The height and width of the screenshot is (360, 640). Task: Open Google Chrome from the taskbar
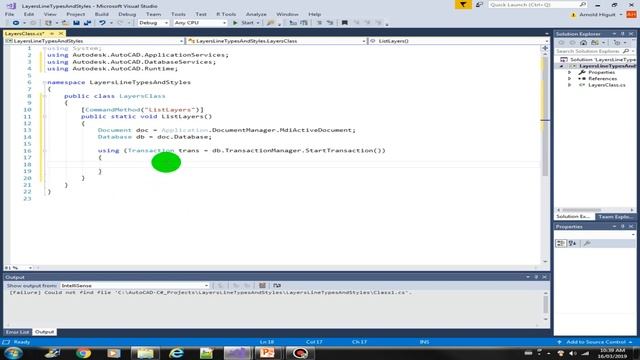coord(83,353)
